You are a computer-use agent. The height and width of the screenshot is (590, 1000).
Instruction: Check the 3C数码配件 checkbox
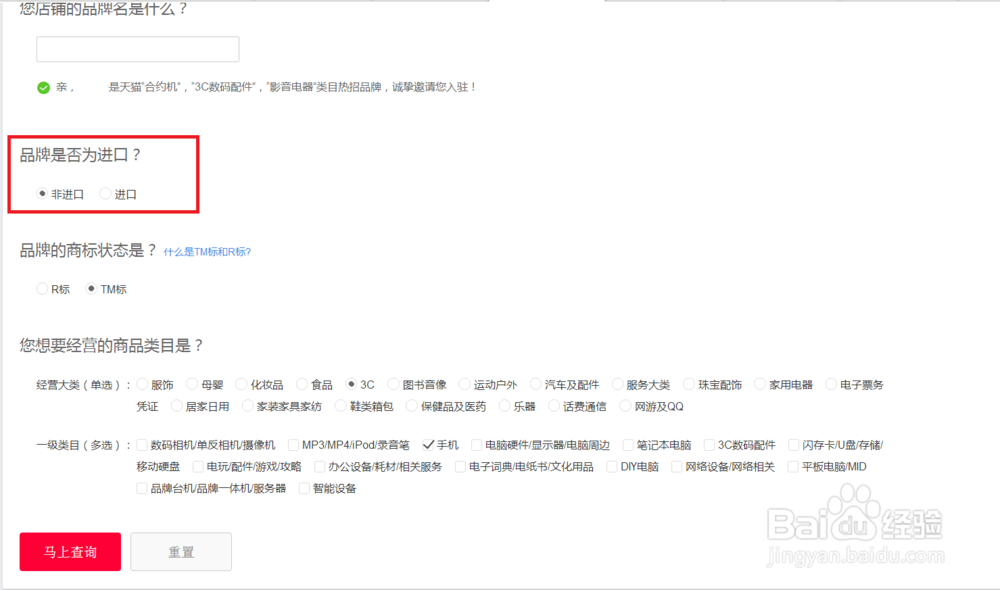click(x=709, y=445)
